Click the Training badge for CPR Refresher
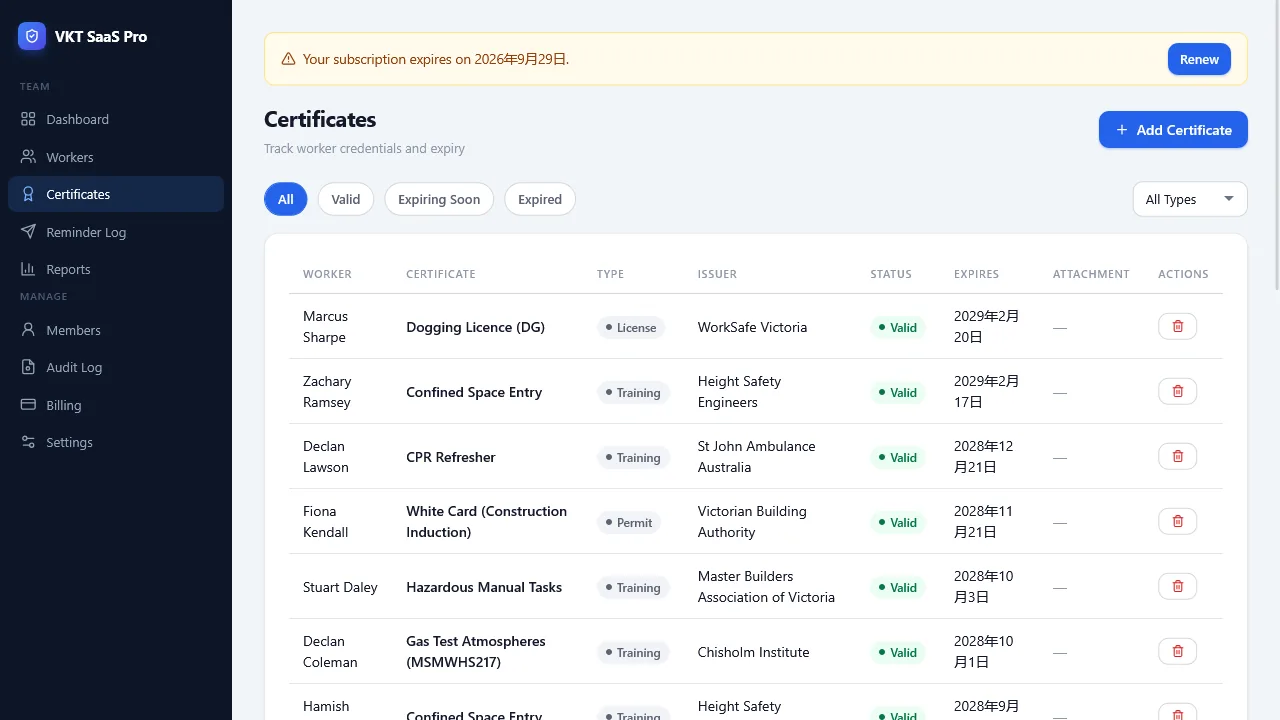The image size is (1280, 720). pos(633,457)
